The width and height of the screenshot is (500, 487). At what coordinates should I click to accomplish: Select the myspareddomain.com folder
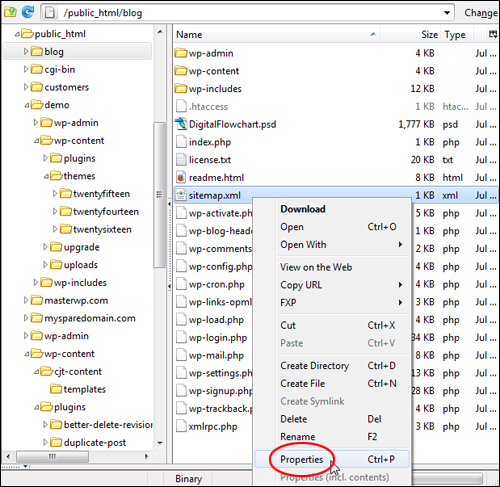pos(90,318)
